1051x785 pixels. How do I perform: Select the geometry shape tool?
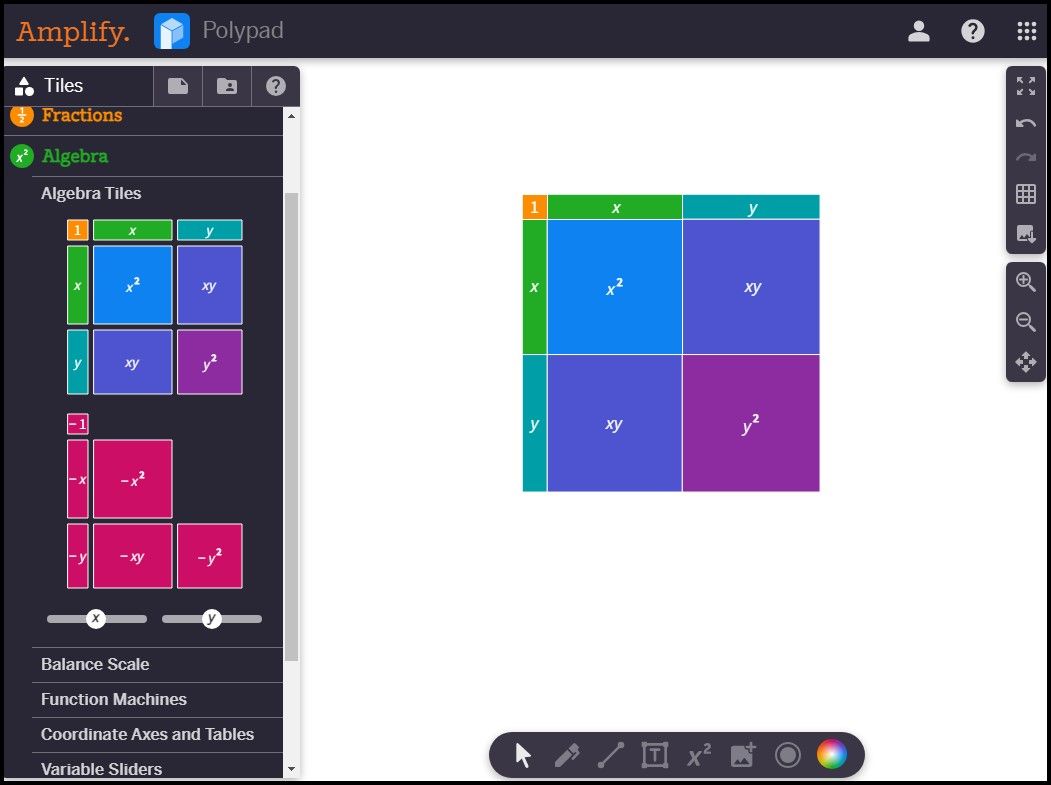787,755
